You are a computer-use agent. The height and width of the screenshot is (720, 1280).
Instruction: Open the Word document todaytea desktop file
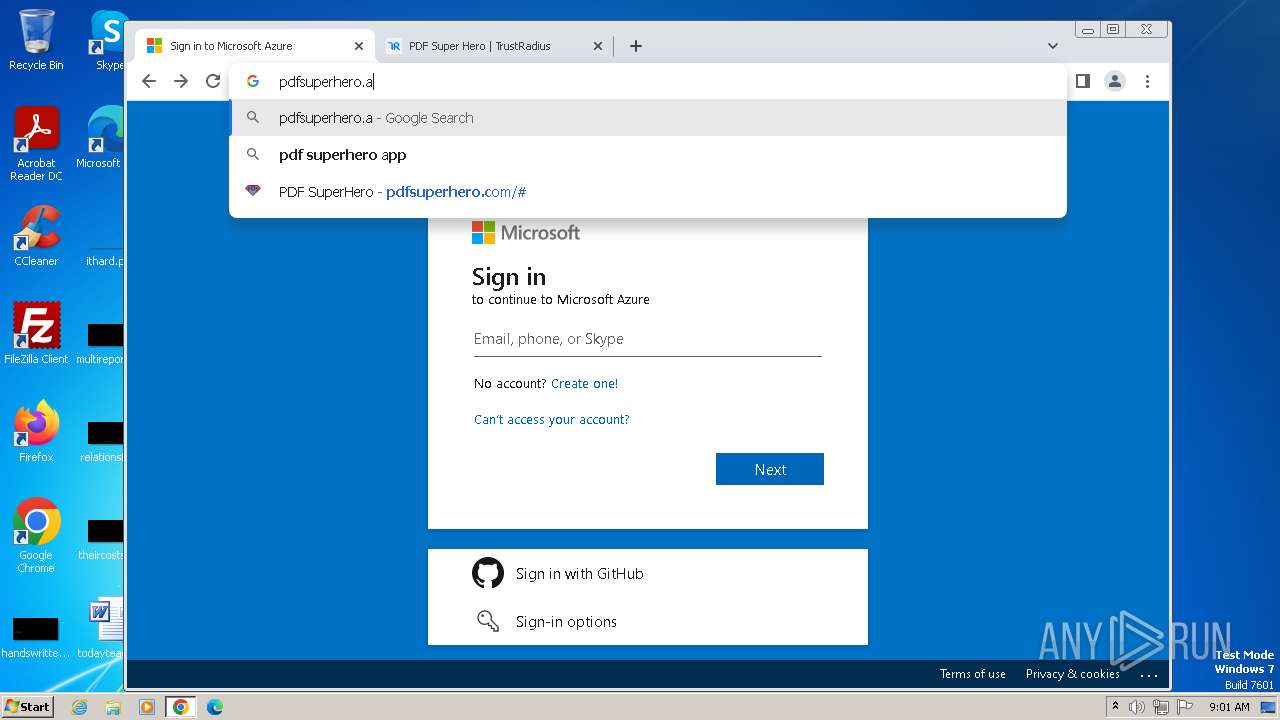coord(102,628)
